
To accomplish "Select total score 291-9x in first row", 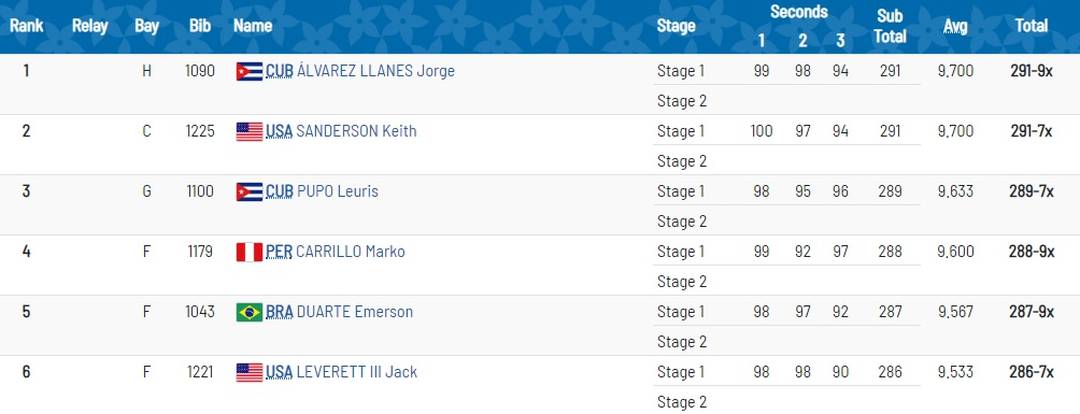I will [1032, 71].
